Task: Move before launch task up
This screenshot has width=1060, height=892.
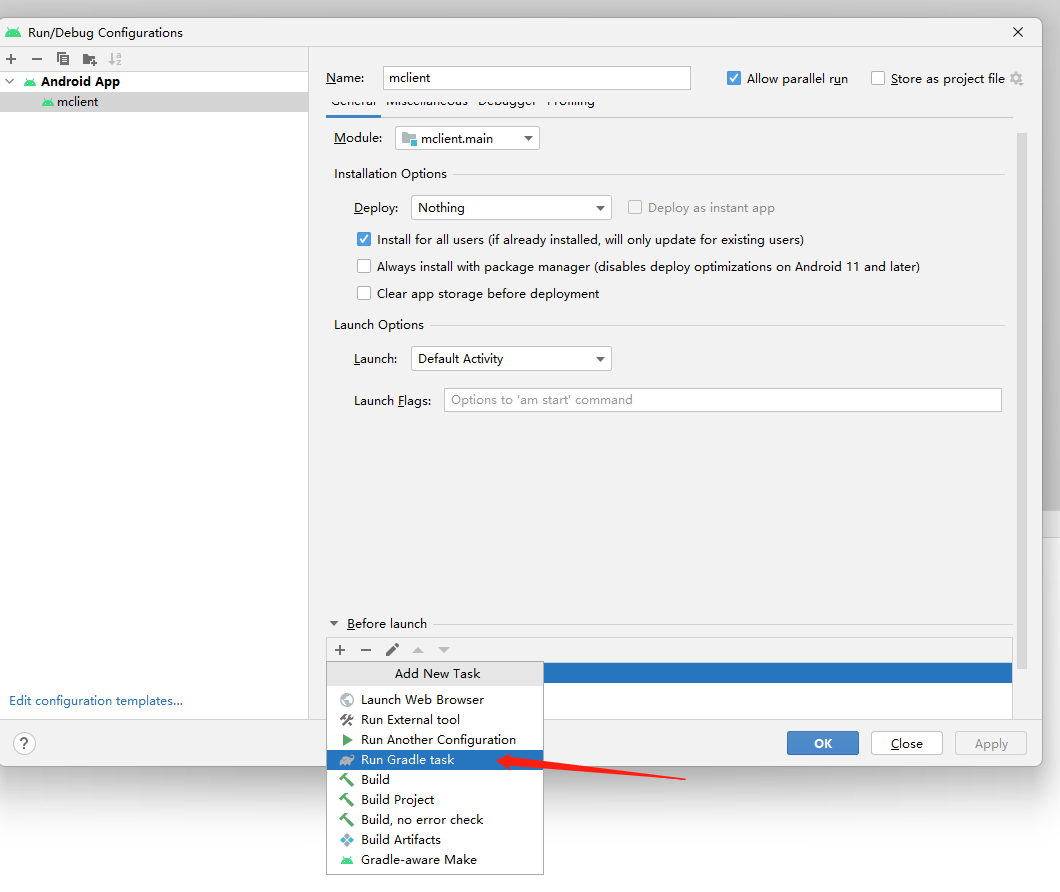Action: [418, 650]
